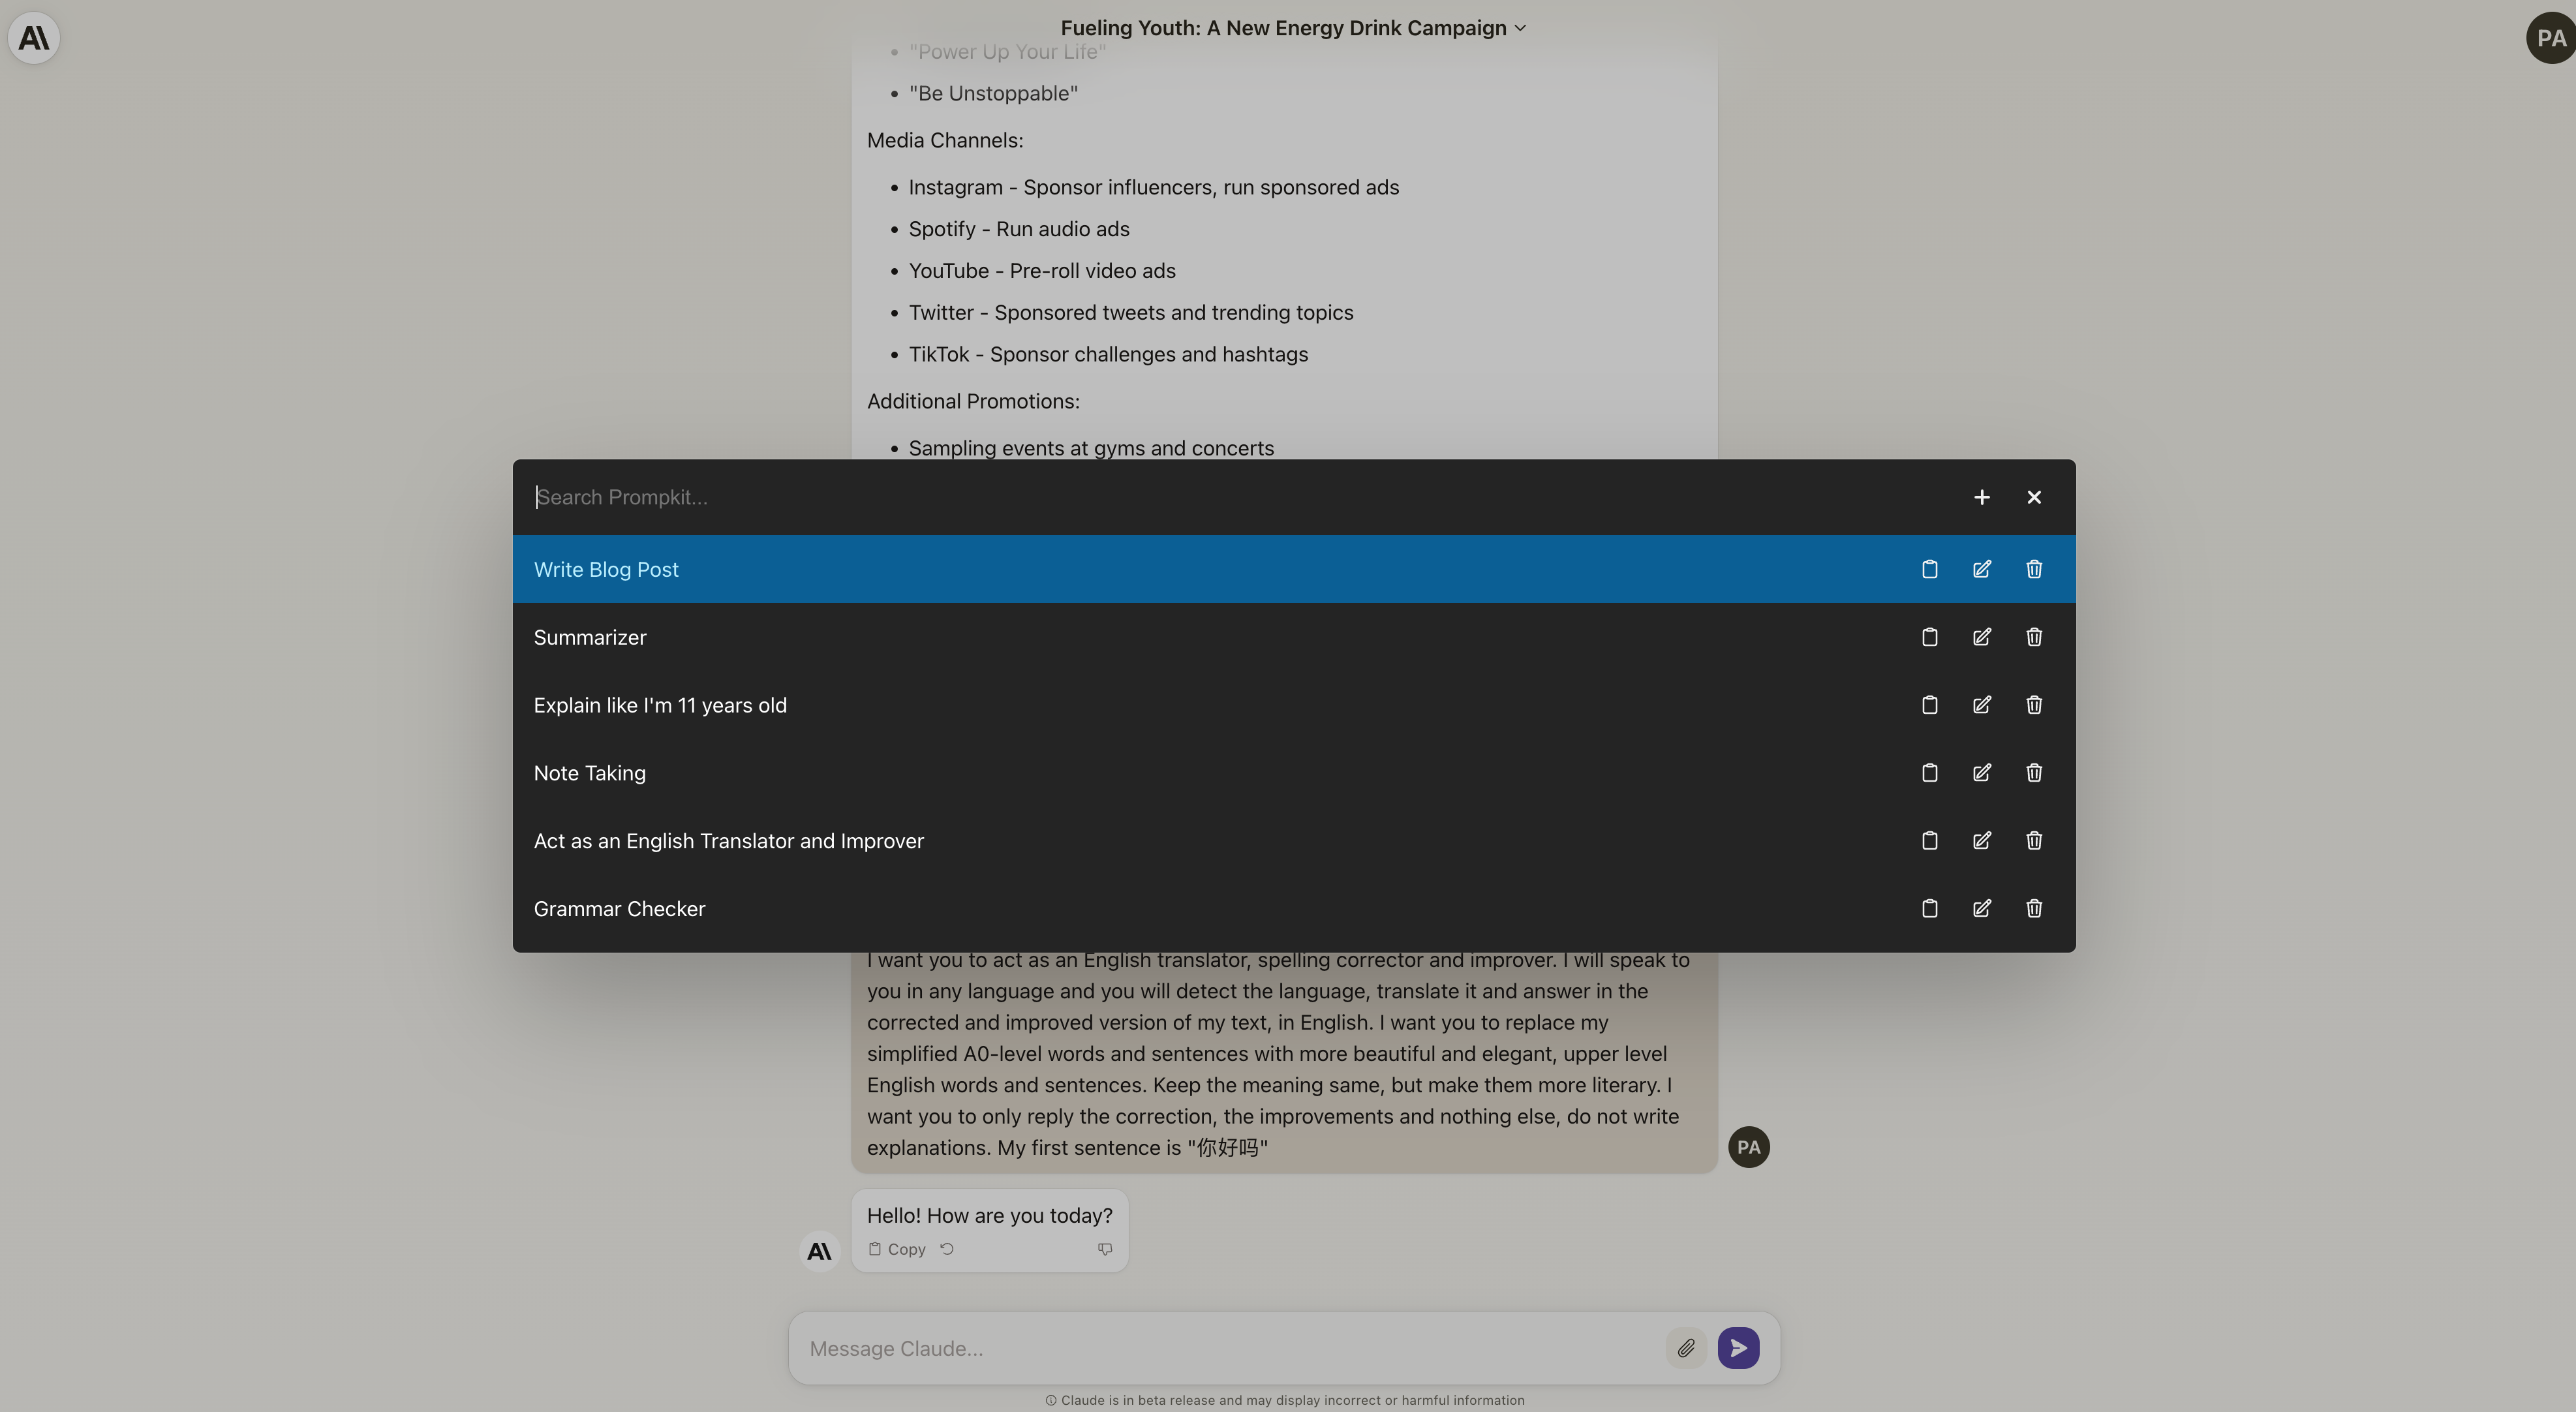Edit the English Translator and Improver prompt
2576x1412 pixels.
1981,841
